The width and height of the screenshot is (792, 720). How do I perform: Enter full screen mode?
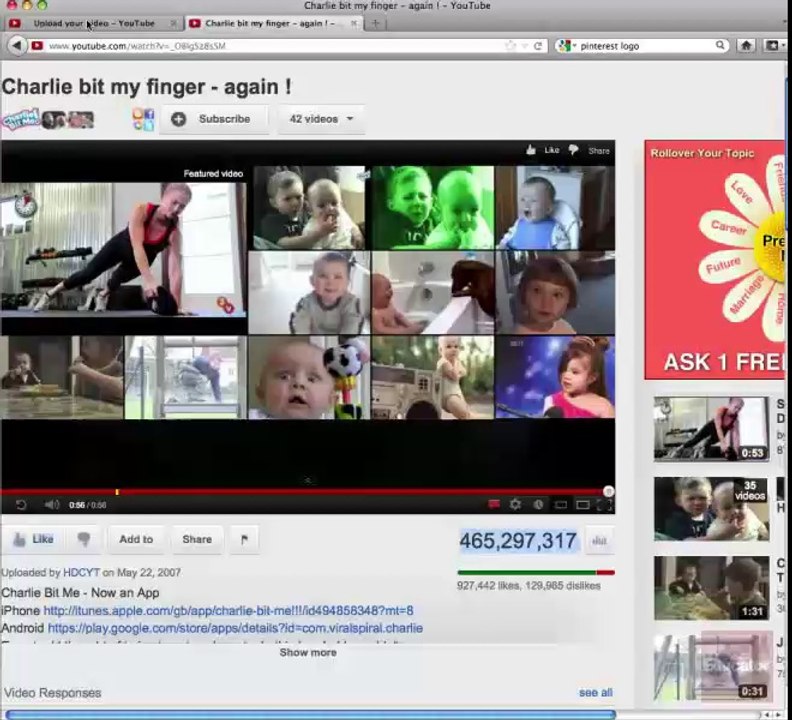tap(604, 504)
